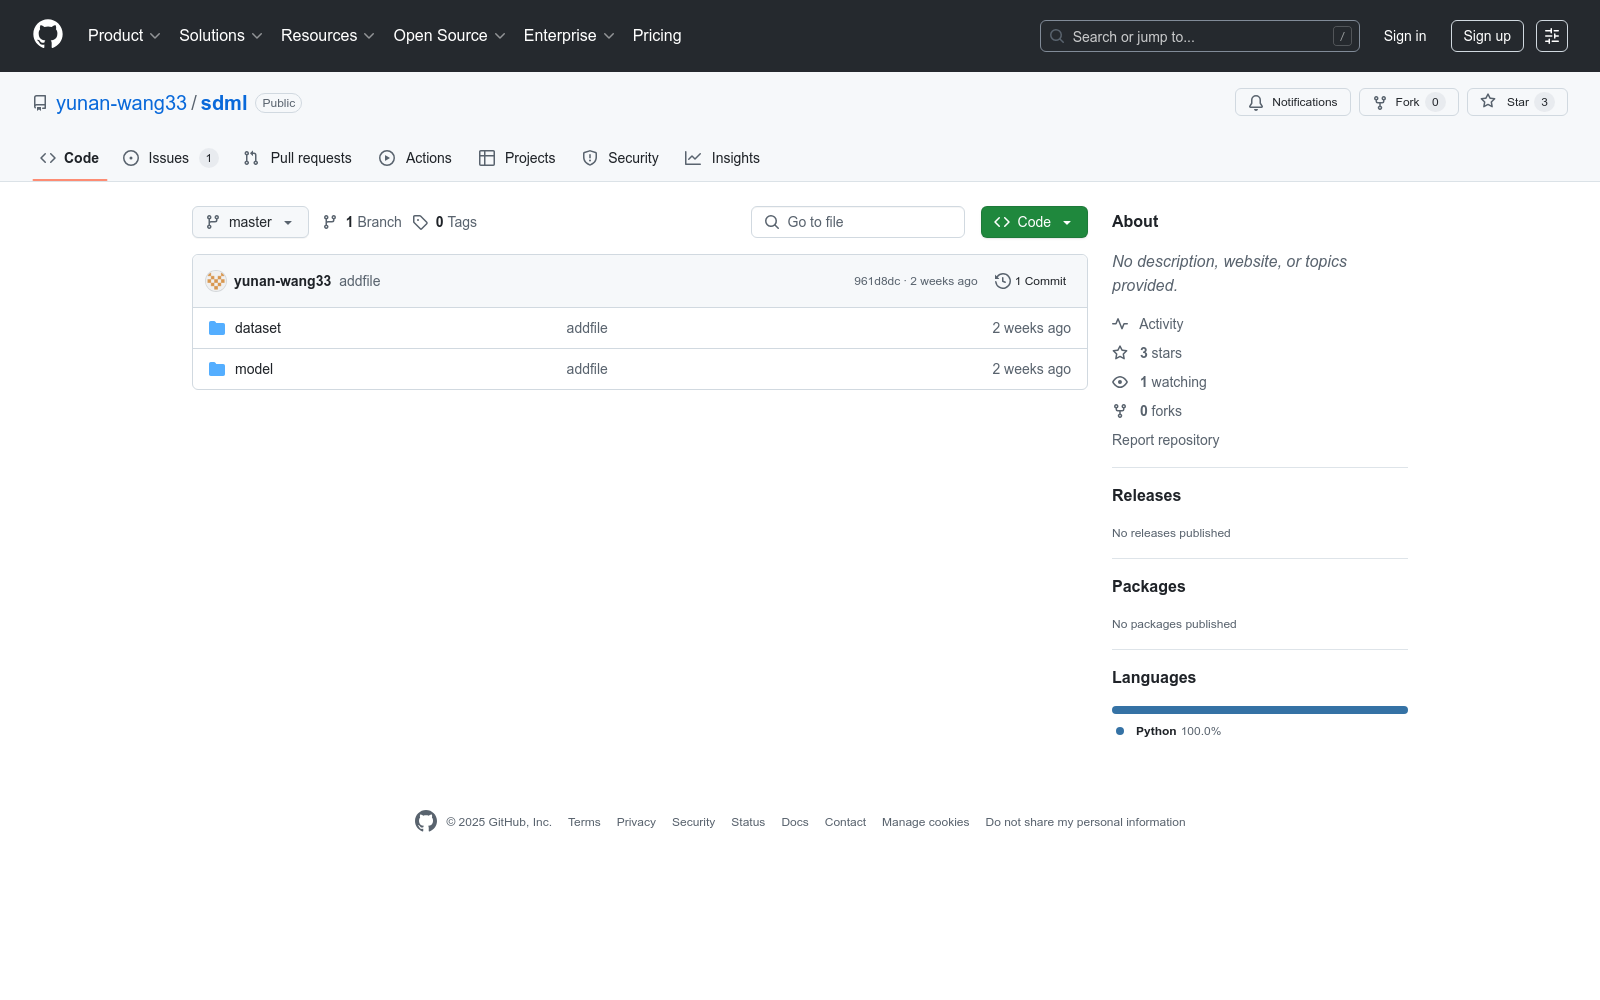Click the bell icon in Notifications button
Screen dimensions: 1600x1000
tap(1256, 102)
